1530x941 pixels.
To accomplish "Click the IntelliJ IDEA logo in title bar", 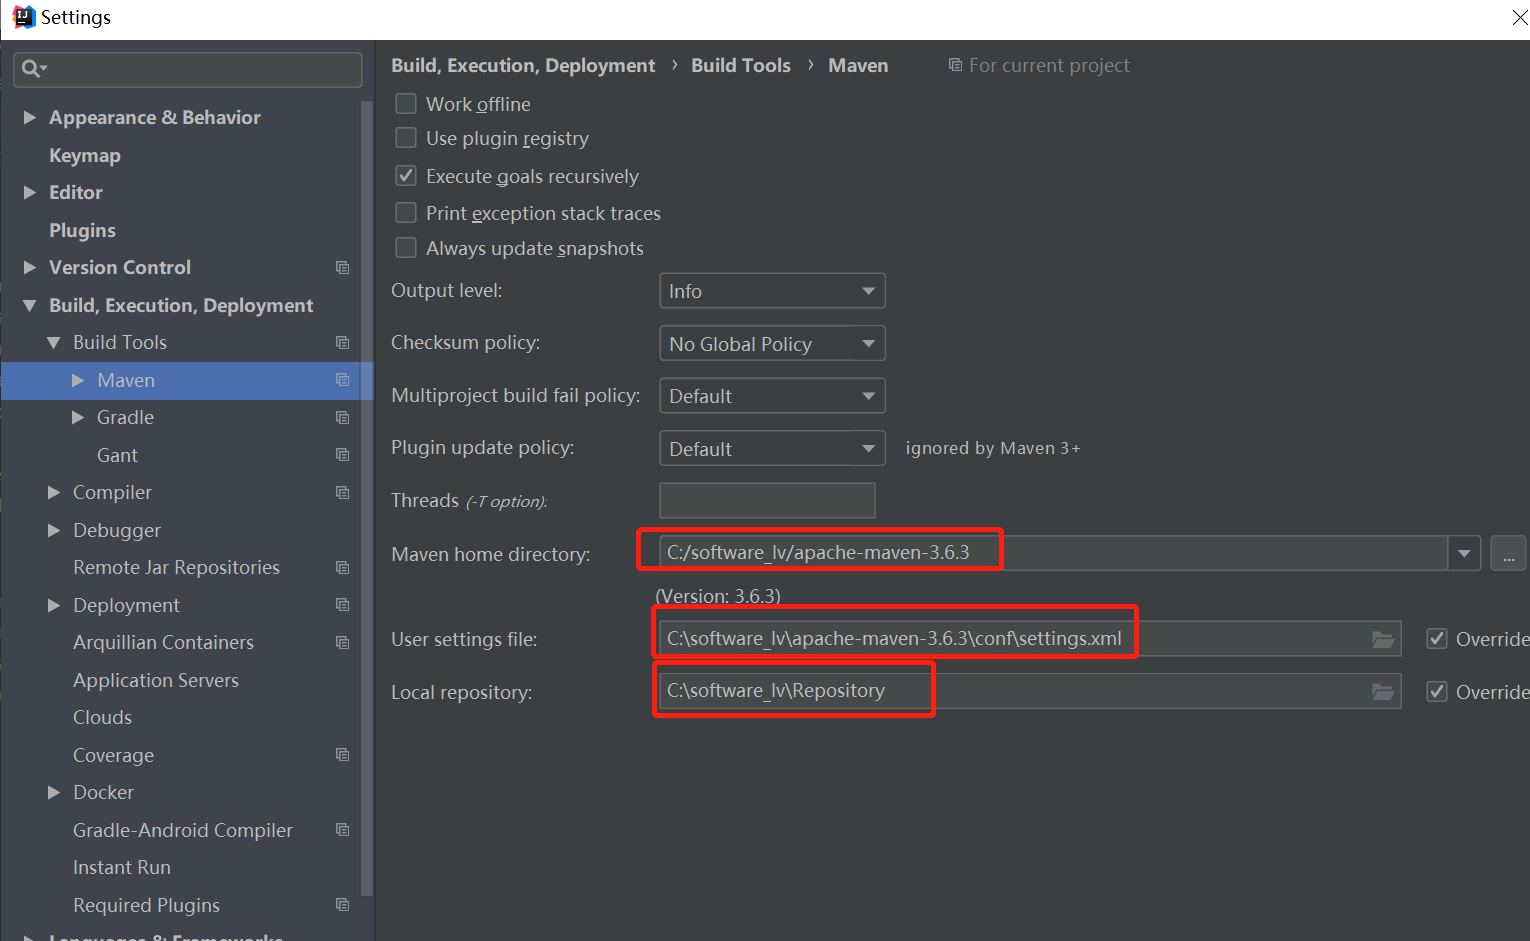I will 23,17.
